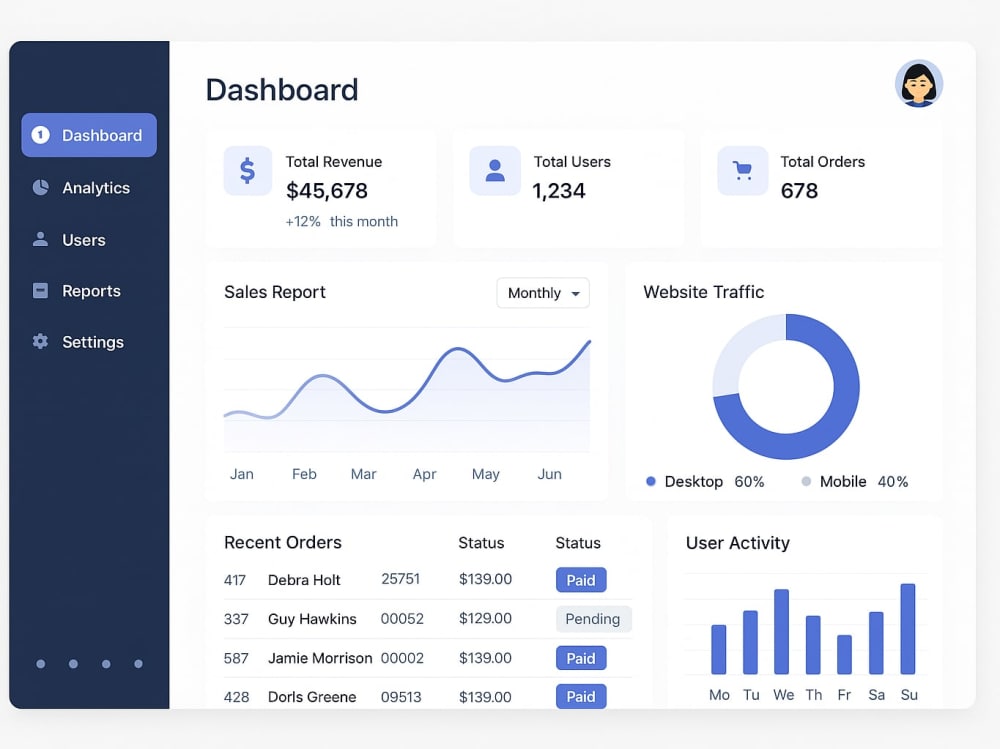Click the User Activity heading
Viewport: 1000px width, 749px height.
tap(738, 543)
